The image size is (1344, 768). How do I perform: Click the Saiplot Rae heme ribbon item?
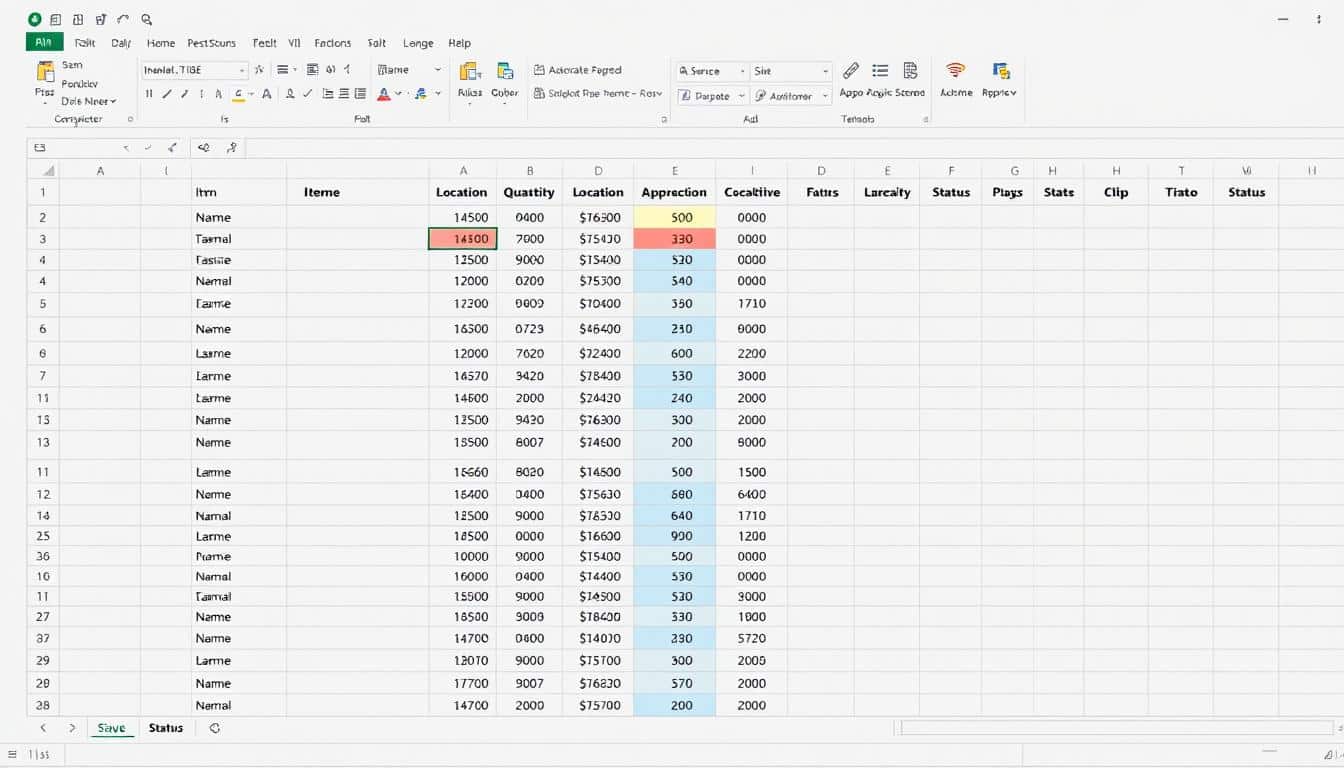point(598,93)
